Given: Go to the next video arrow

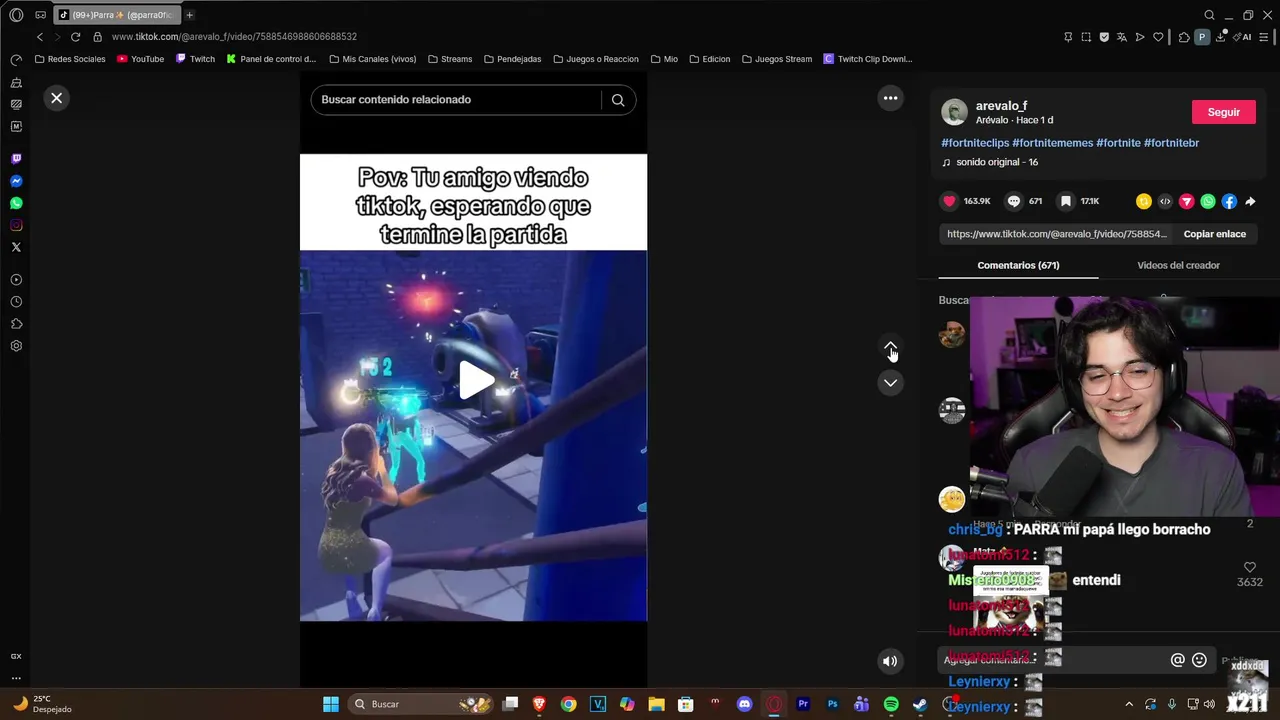Looking at the screenshot, I should tap(890, 383).
